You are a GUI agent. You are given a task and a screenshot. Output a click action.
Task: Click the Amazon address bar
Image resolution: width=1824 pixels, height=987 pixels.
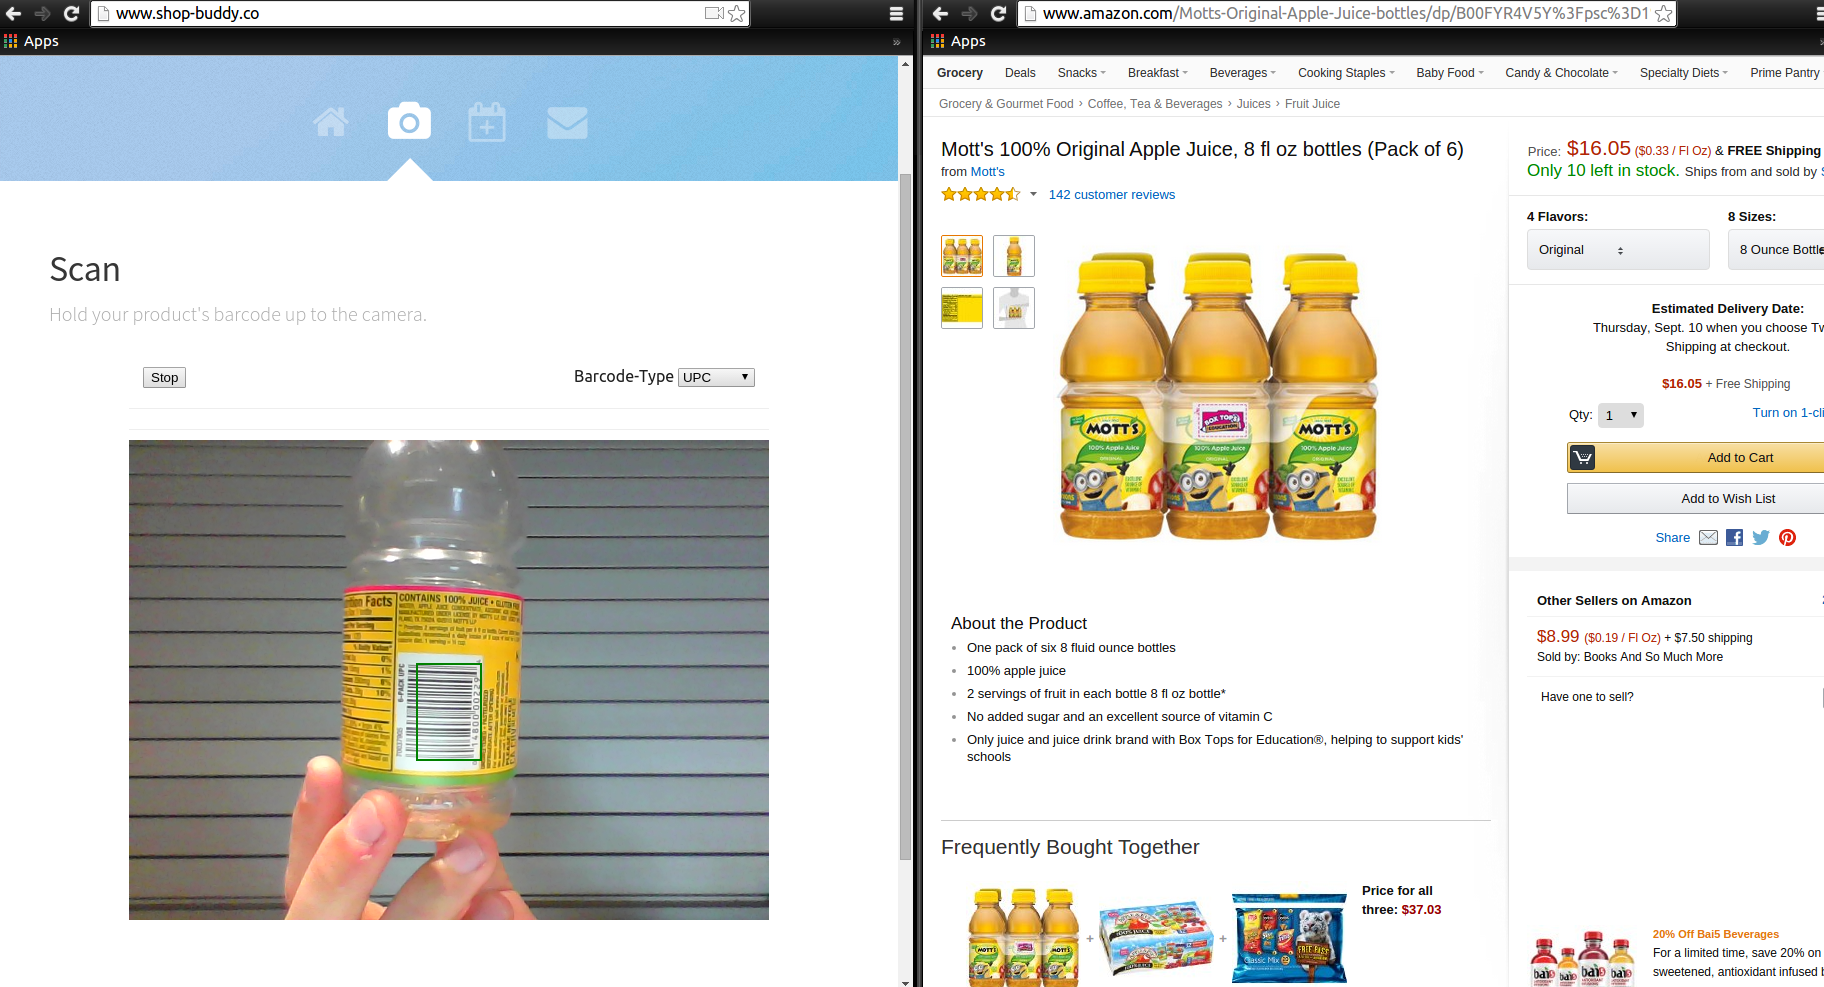(1345, 13)
